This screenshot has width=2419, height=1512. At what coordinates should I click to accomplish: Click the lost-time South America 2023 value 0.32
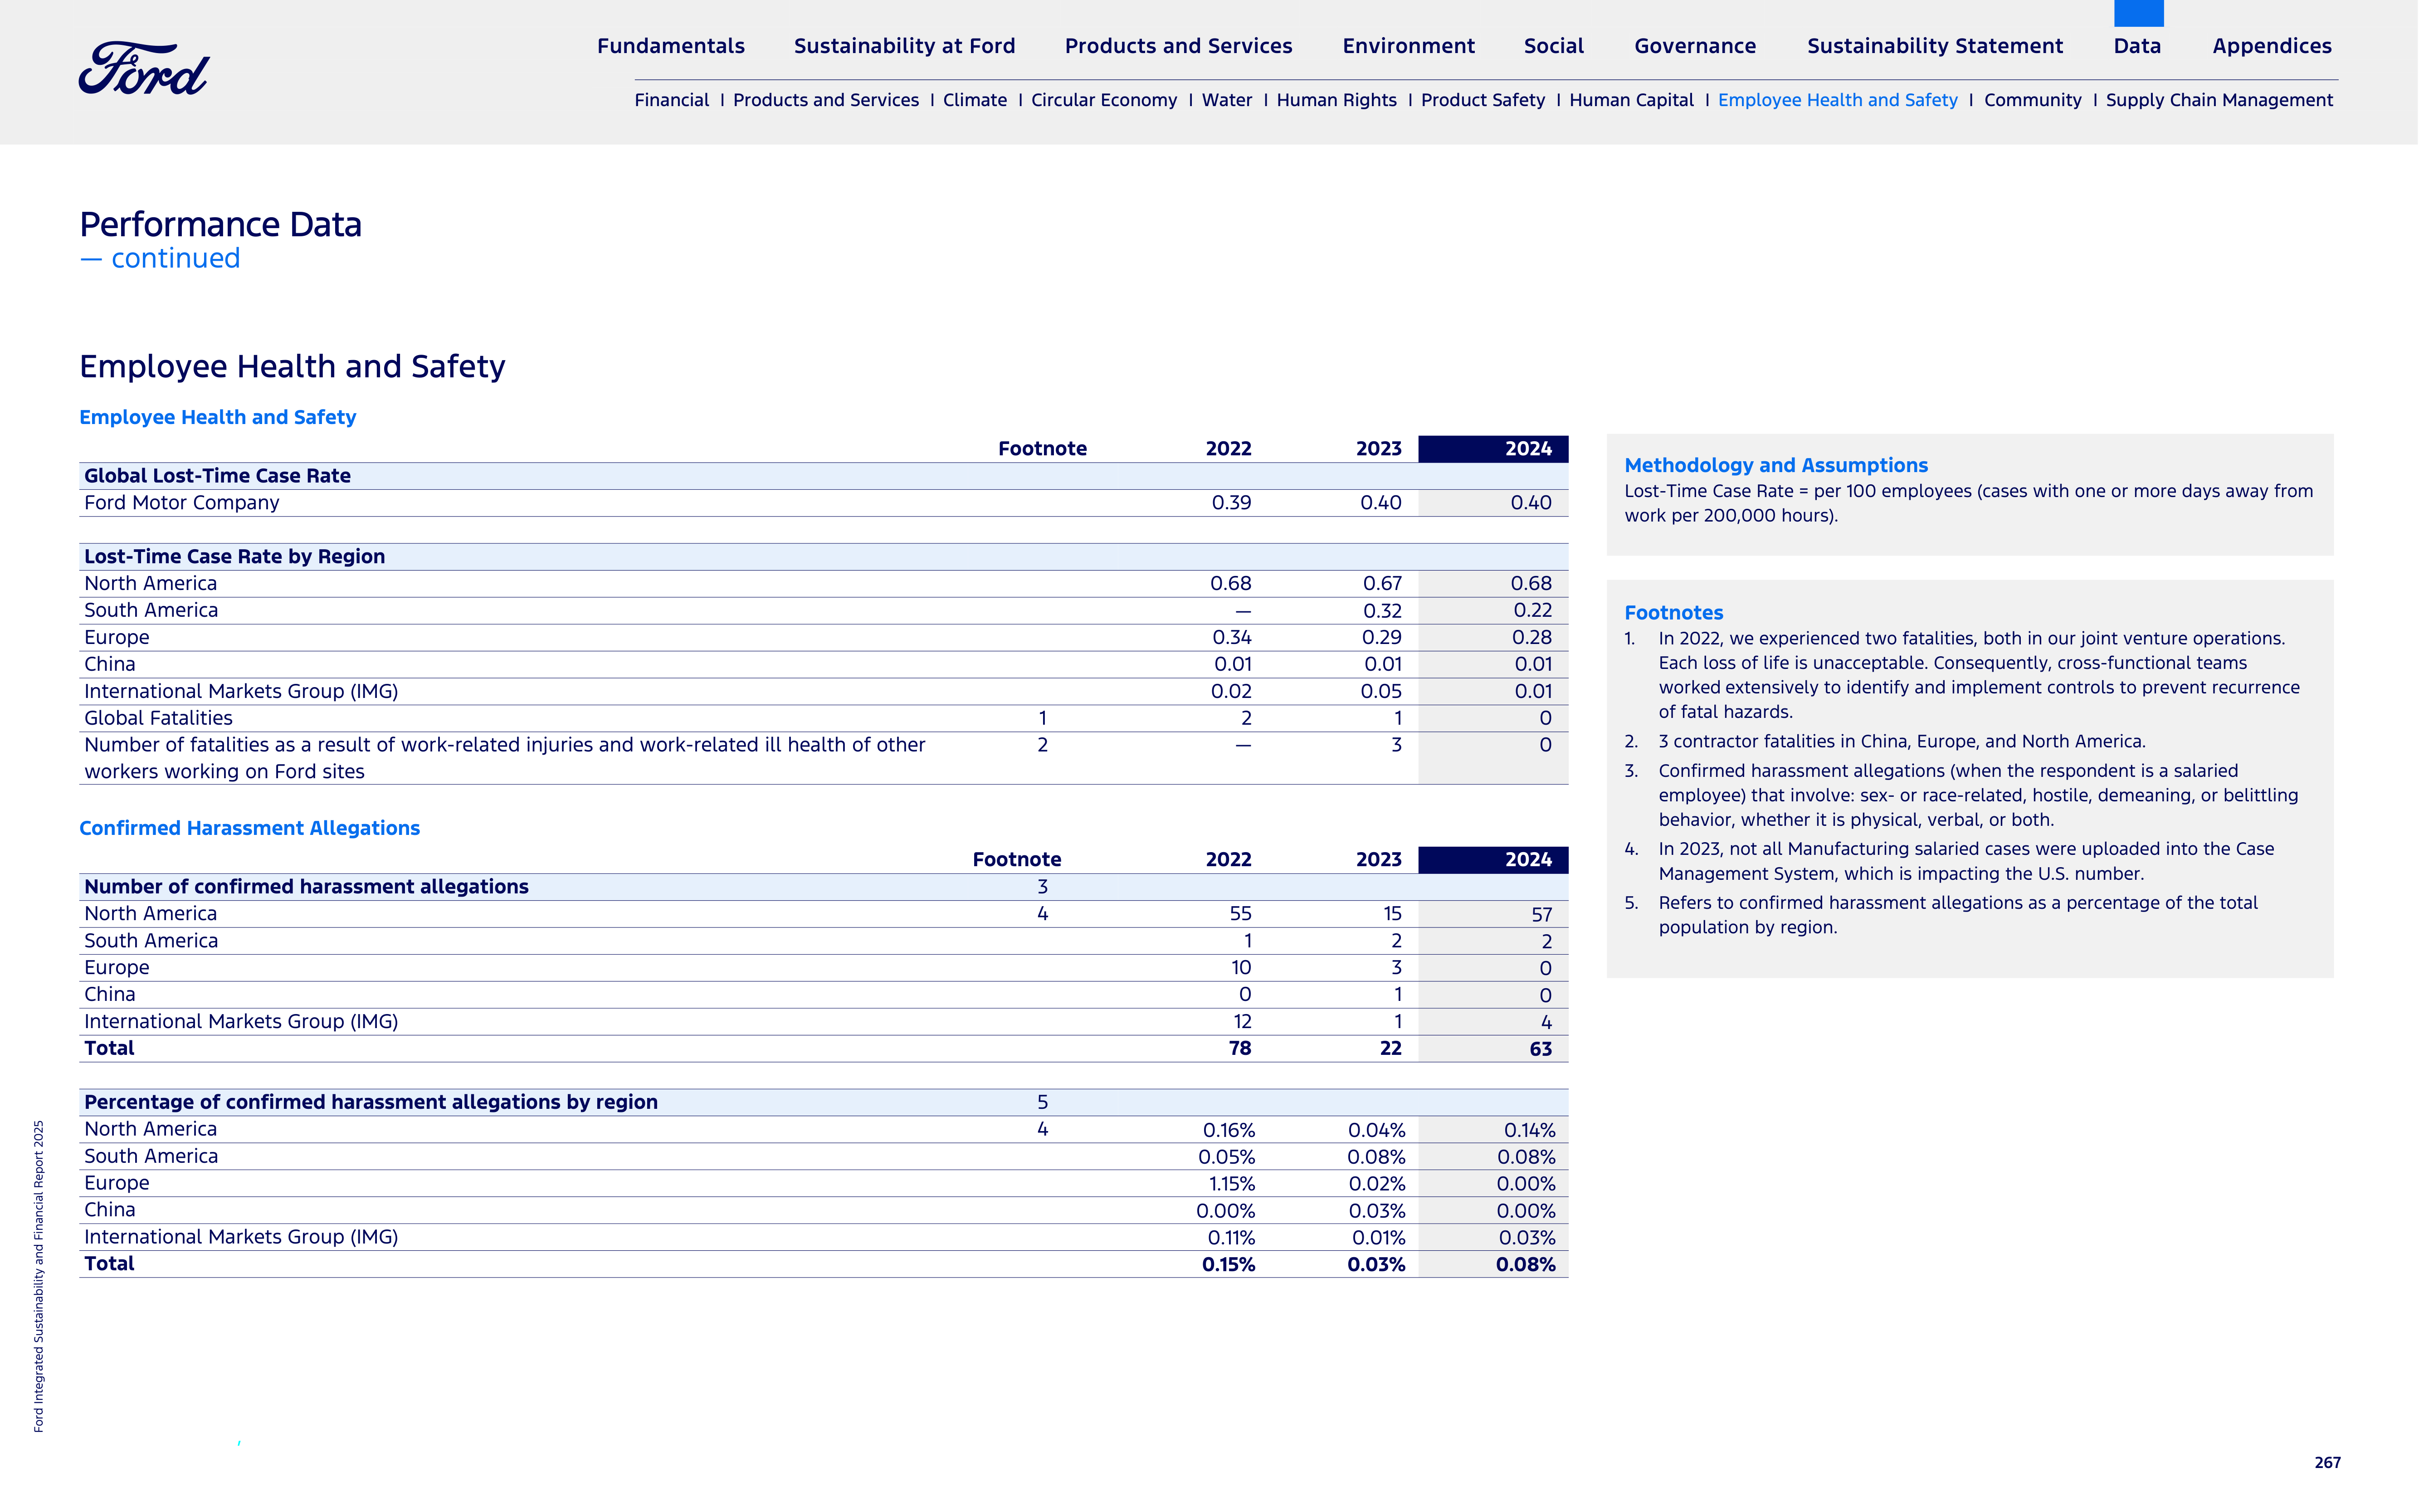click(1382, 611)
